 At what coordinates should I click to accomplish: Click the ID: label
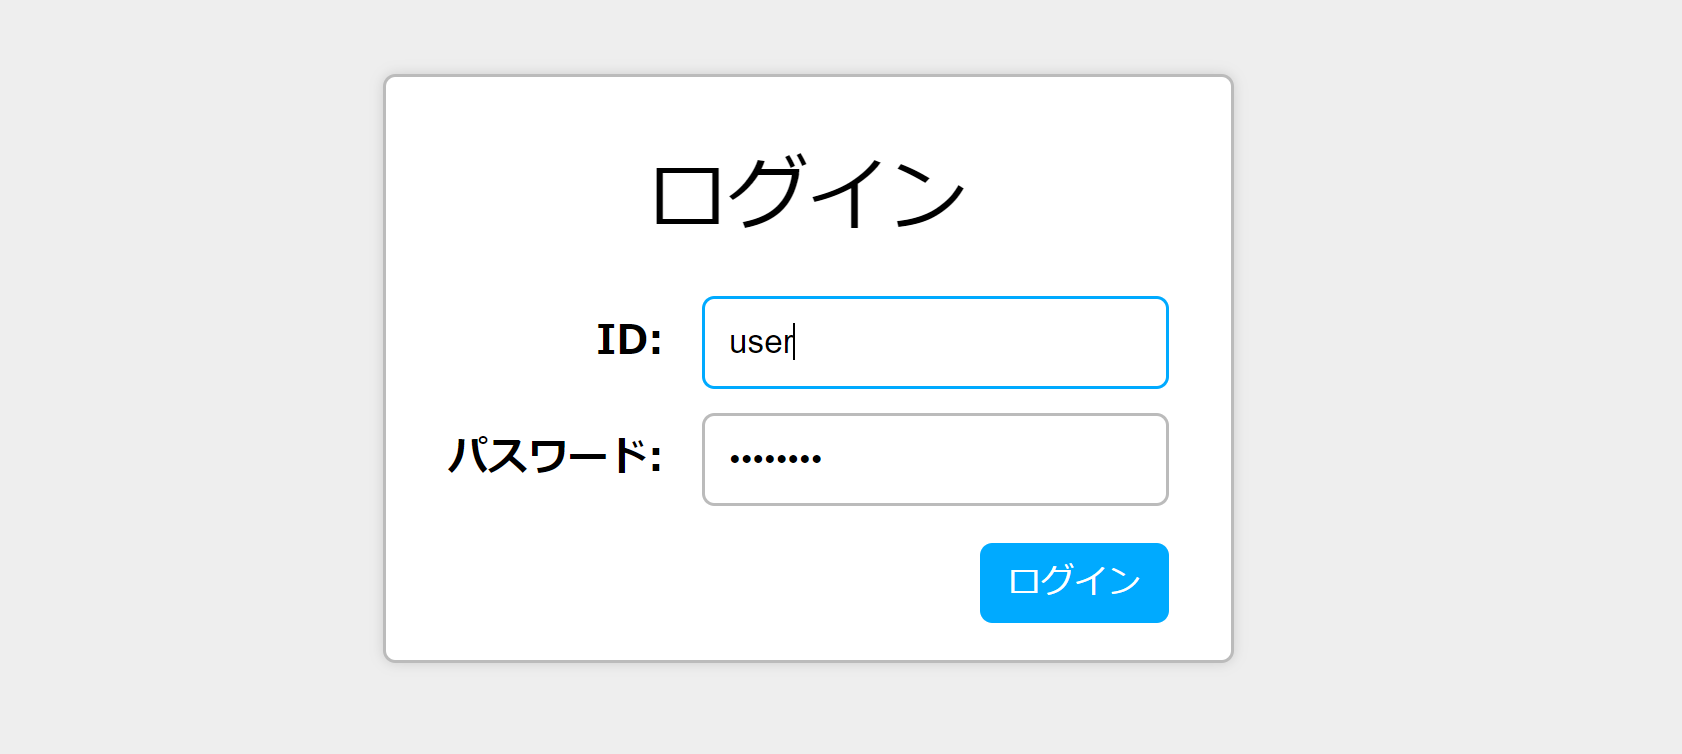[628, 340]
